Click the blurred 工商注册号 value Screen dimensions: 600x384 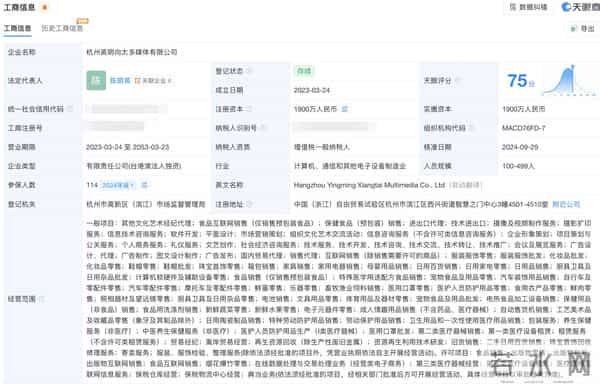pyautogui.click(x=116, y=126)
